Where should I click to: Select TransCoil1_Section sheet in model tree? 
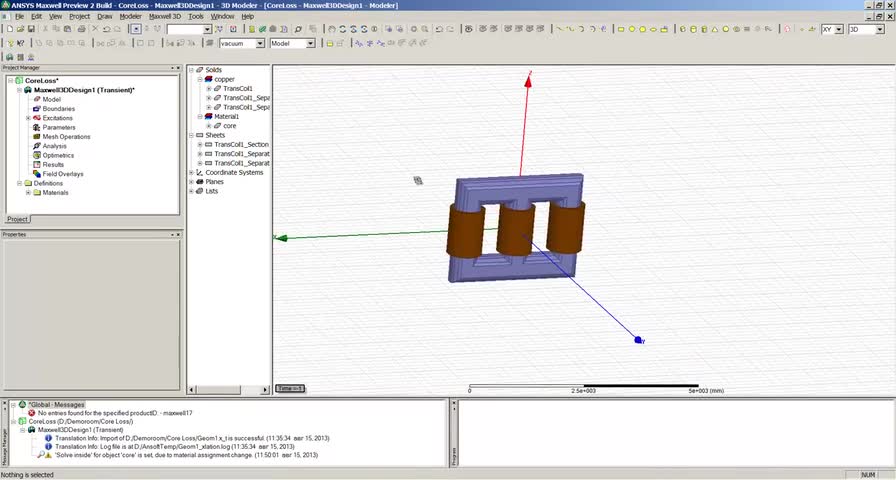click(241, 145)
